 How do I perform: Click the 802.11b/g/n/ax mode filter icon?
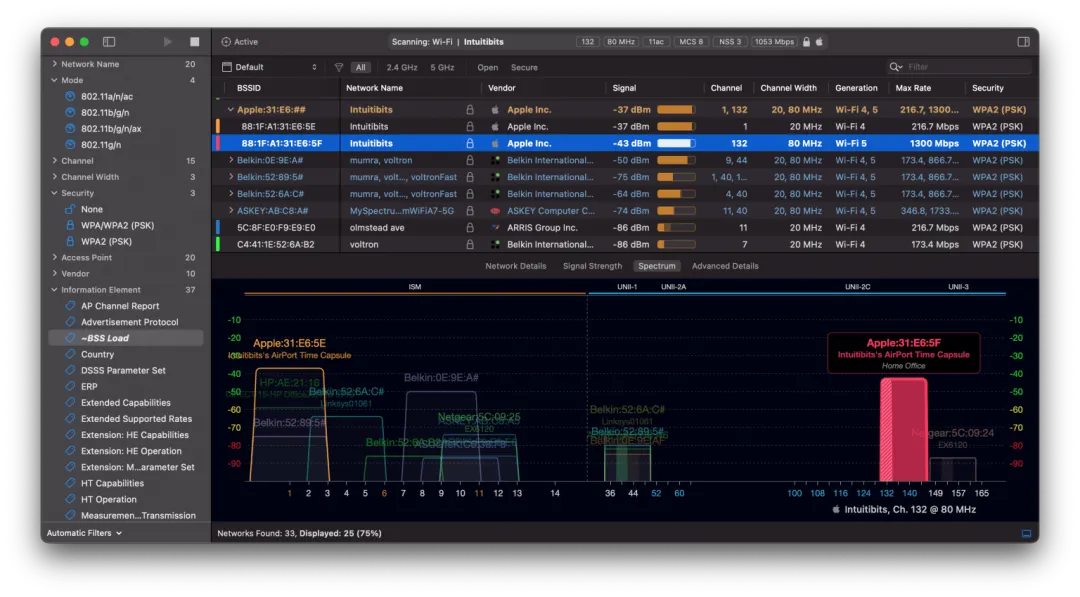tap(70, 129)
